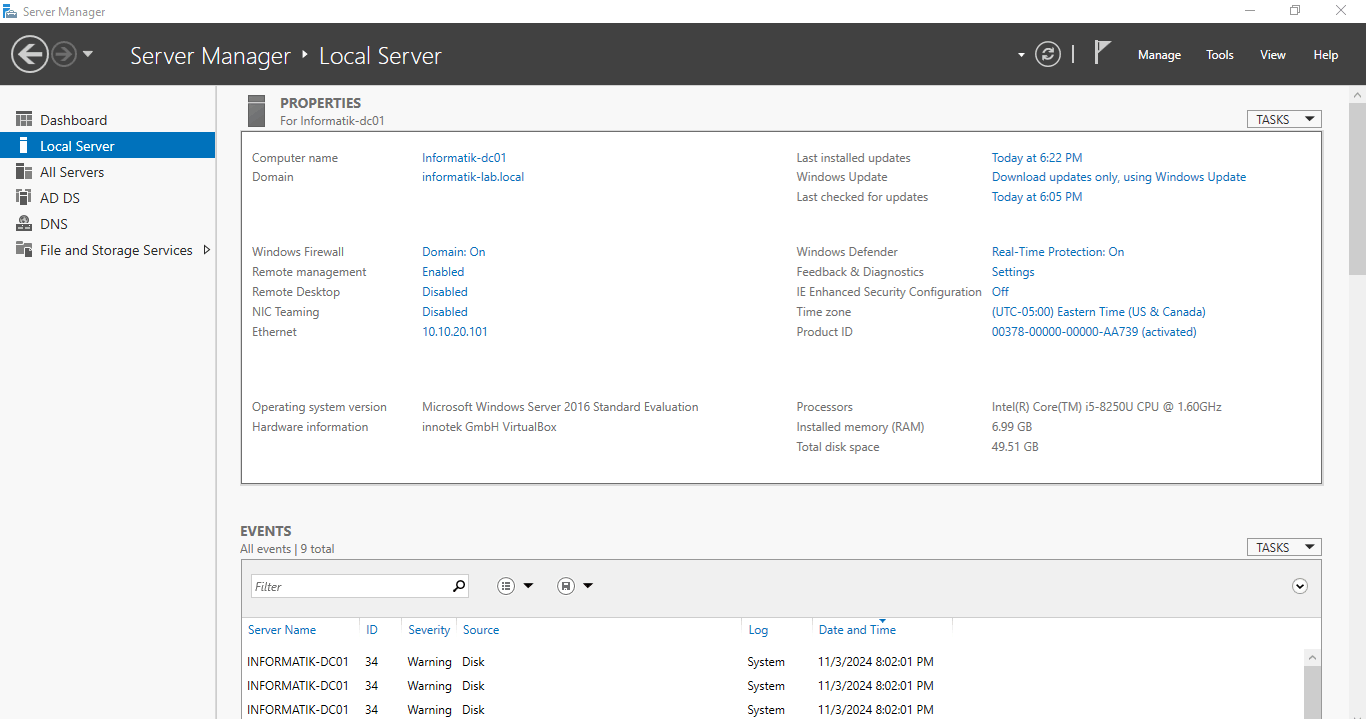Click the magnifier search icon in Filter

pos(459,586)
